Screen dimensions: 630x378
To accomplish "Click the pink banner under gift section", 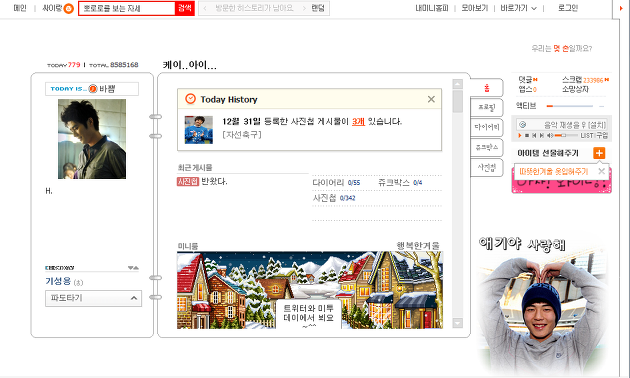I will pyautogui.click(x=561, y=186).
